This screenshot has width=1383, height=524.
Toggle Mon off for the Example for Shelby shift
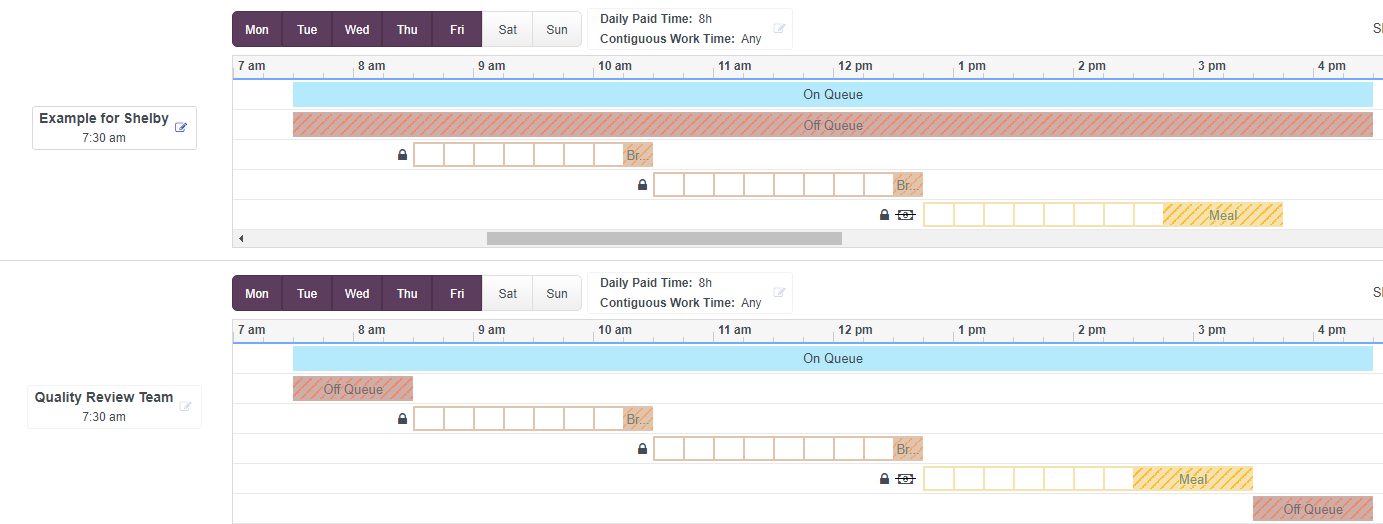pyautogui.click(x=257, y=30)
